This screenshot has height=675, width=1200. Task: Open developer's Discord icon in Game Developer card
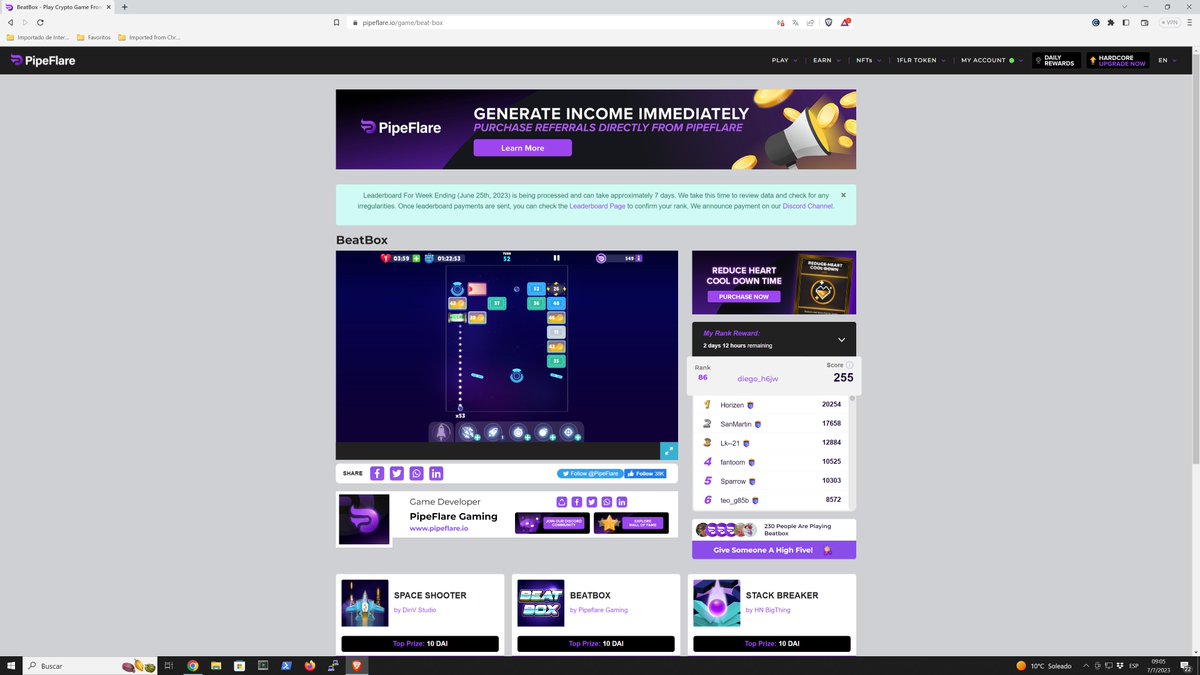coord(561,502)
